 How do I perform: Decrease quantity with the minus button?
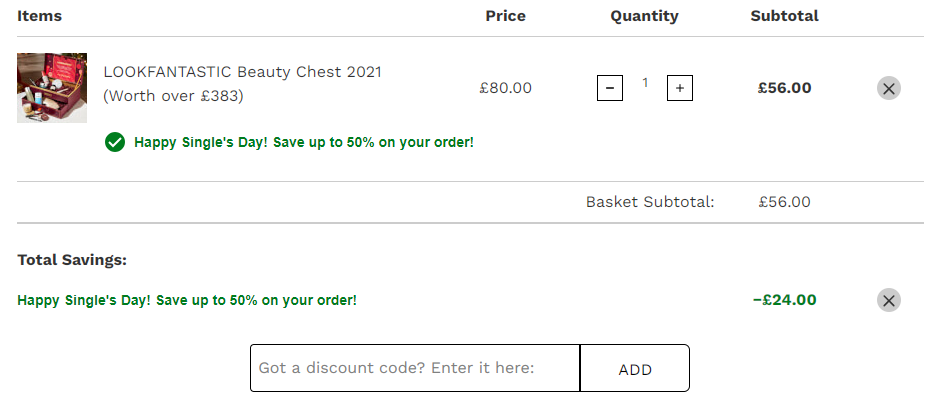[609, 88]
